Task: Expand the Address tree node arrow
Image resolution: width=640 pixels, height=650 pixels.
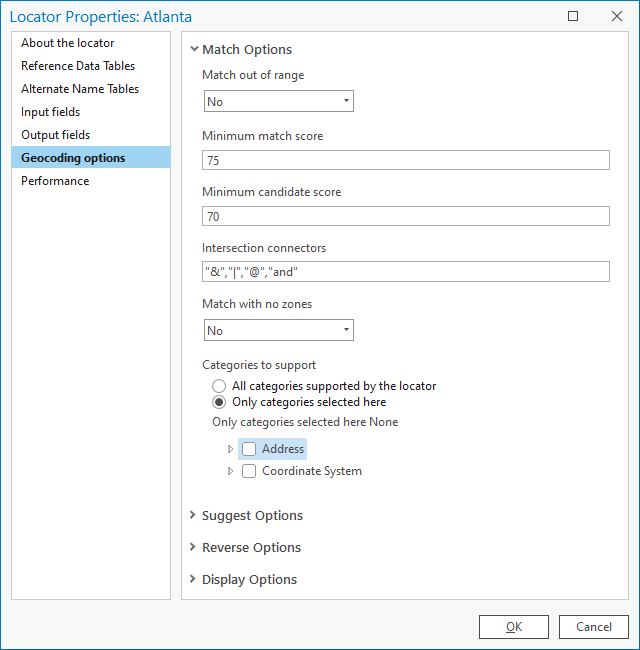Action: [x=231, y=450]
